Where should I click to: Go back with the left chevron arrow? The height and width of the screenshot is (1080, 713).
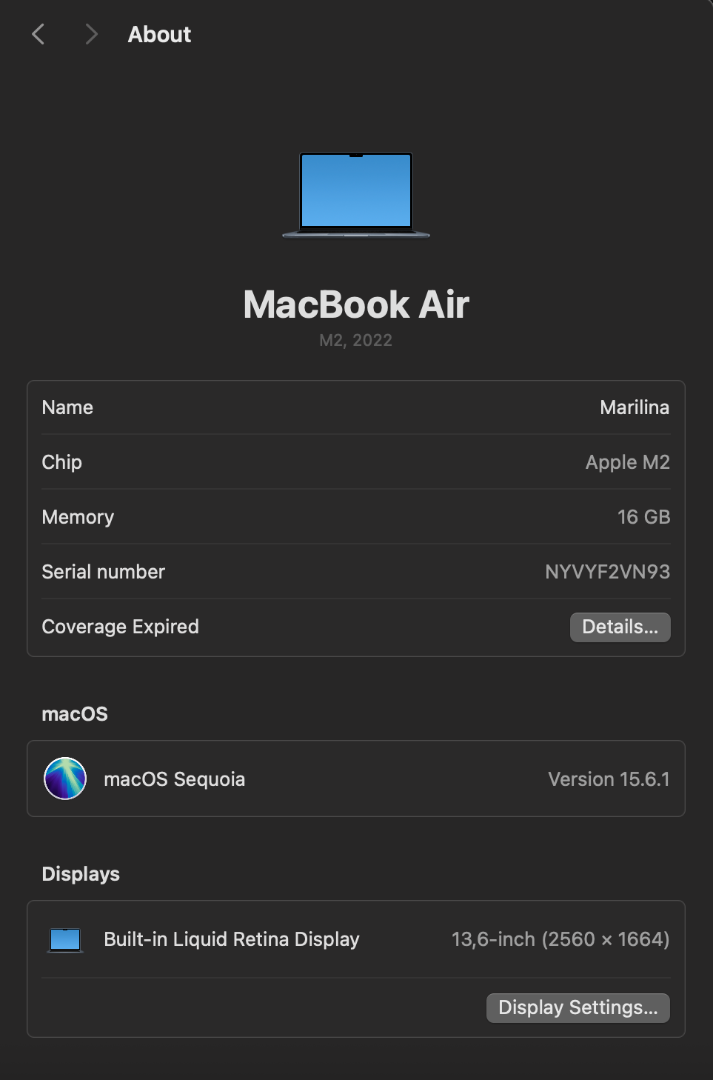(x=38, y=34)
